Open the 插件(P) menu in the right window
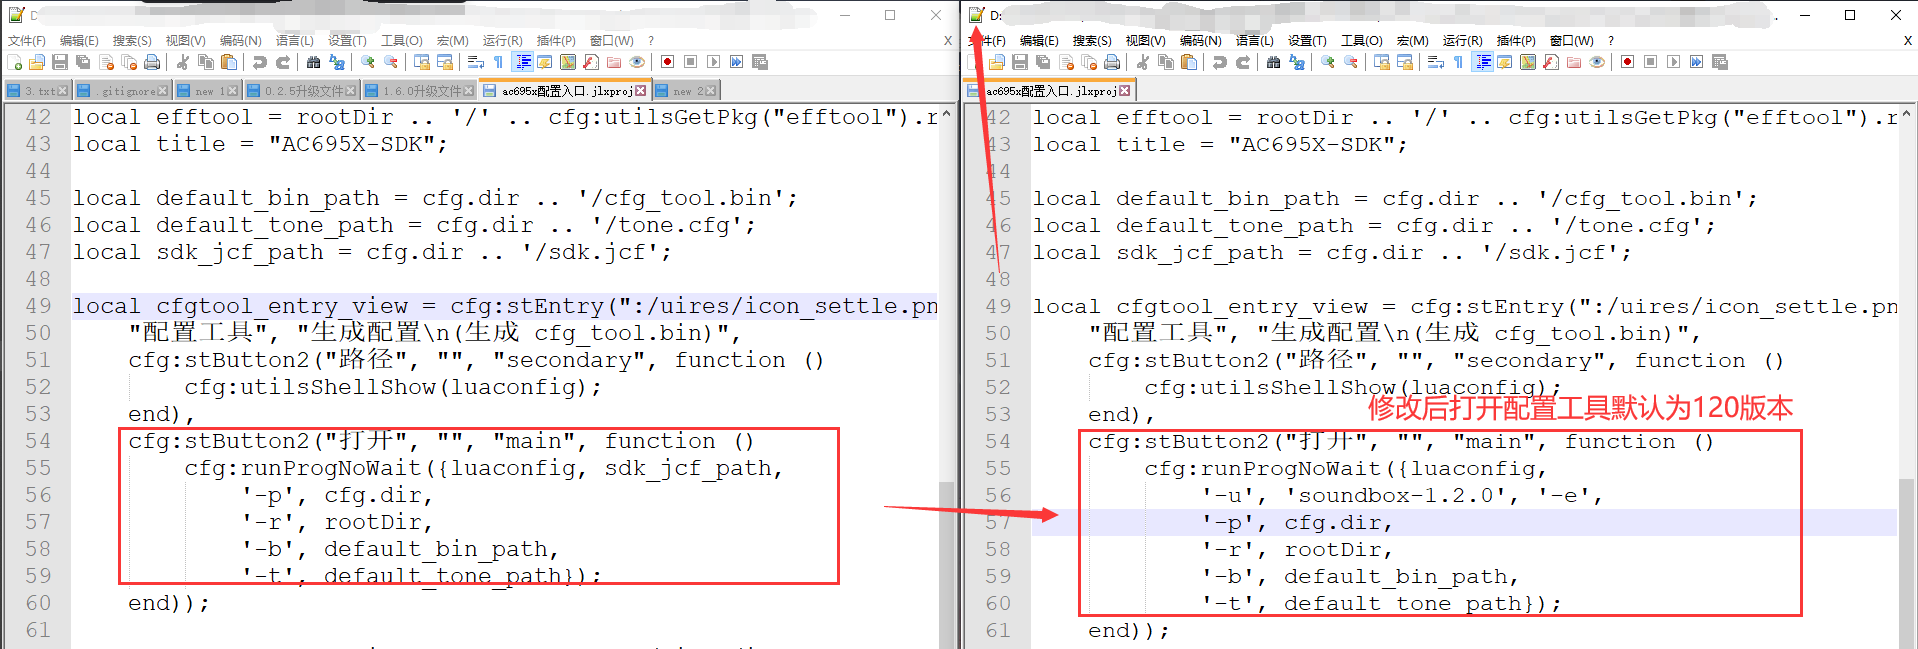Screen dimensions: 1918x649 pyautogui.click(x=1516, y=41)
